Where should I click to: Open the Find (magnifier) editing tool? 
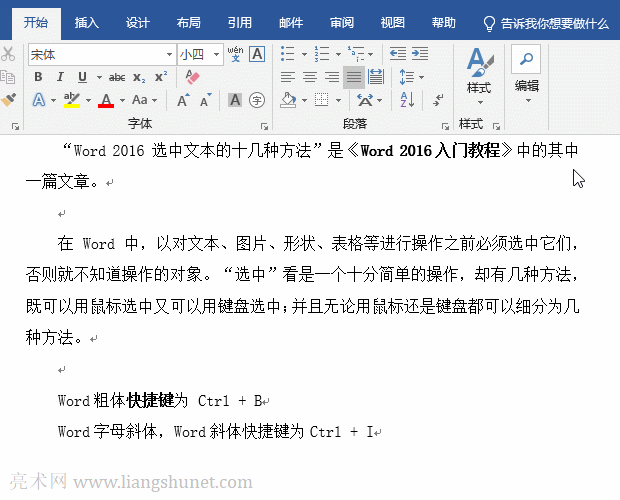526,59
